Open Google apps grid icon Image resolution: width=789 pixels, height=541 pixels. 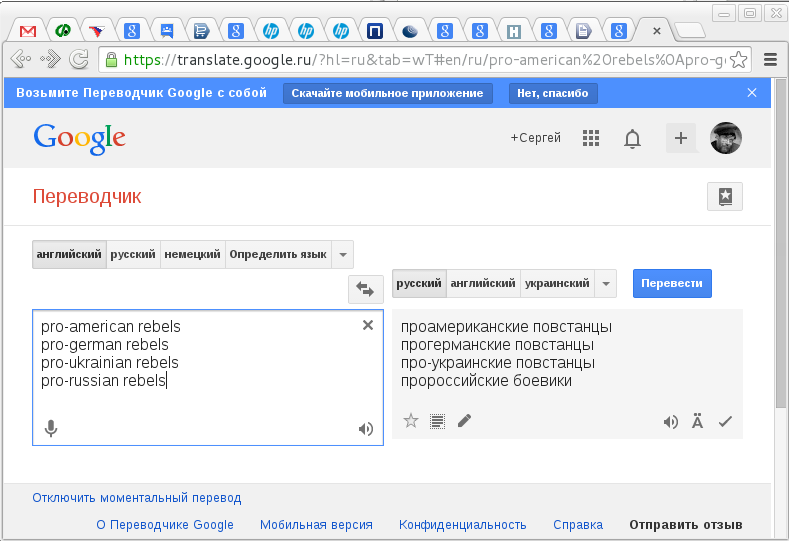(590, 138)
